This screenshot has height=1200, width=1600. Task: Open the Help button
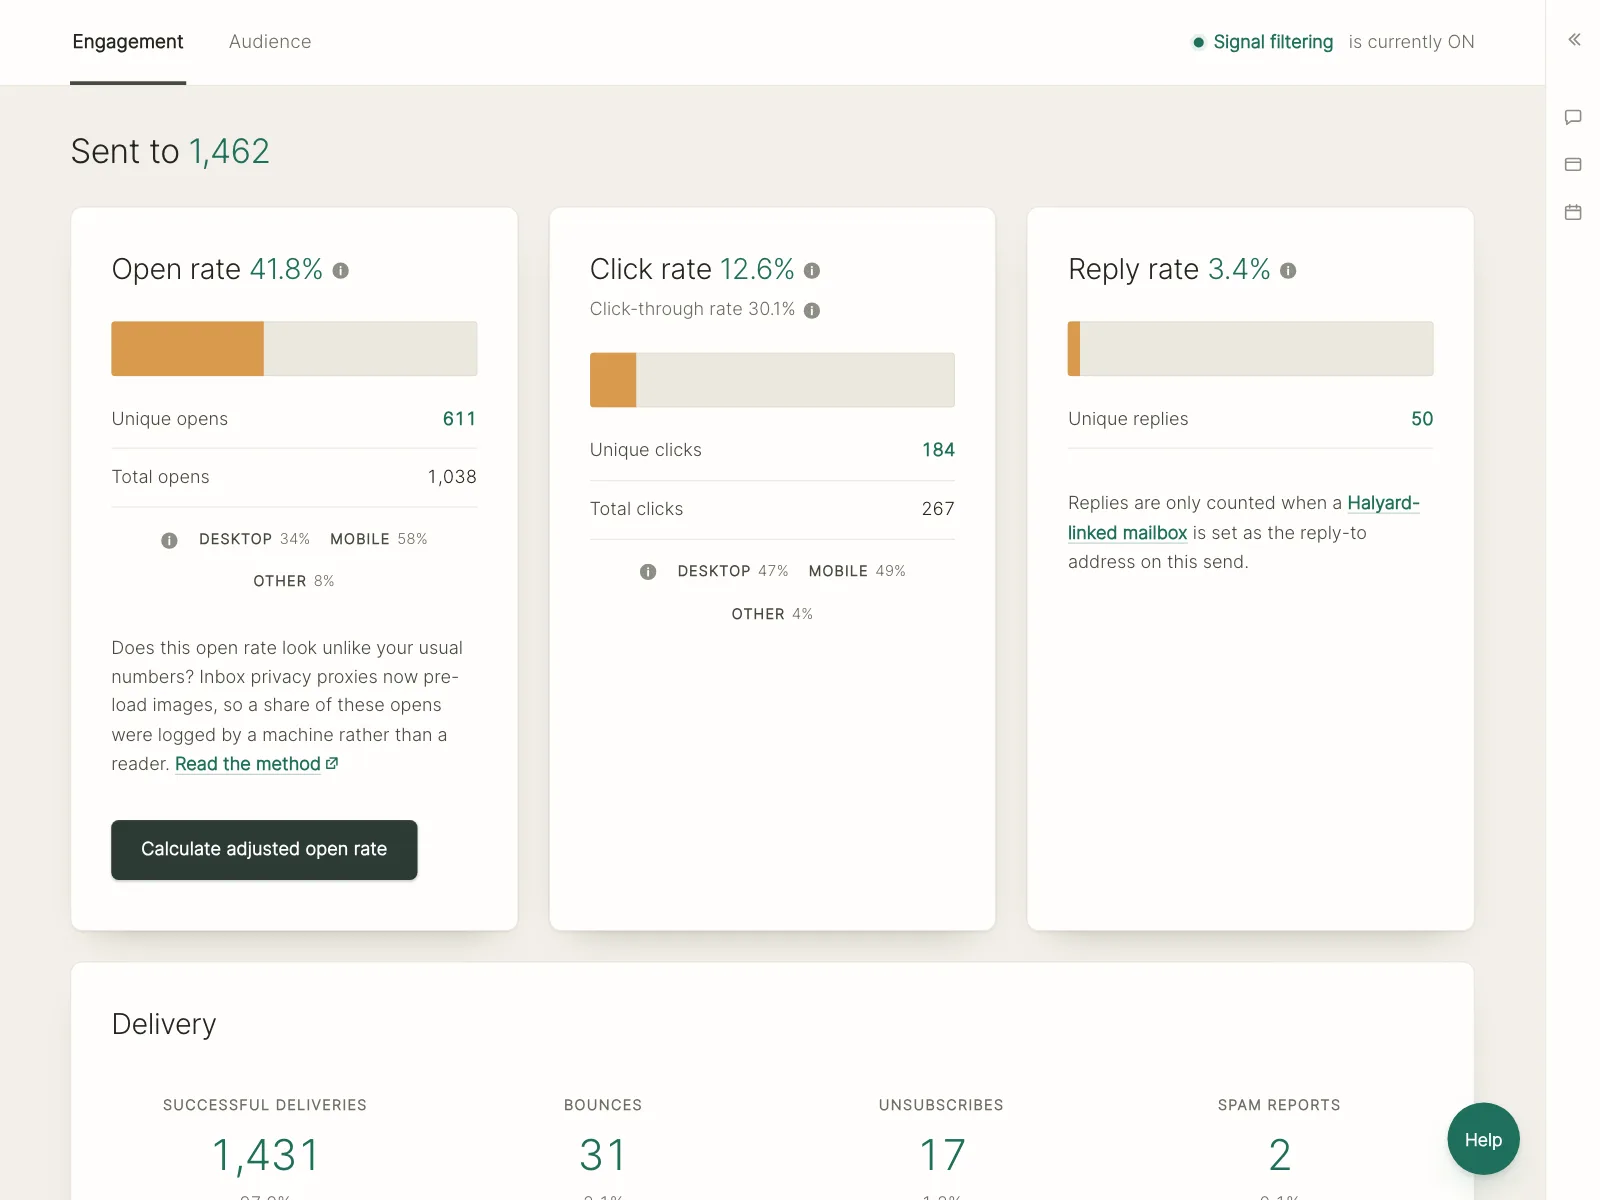point(1483,1139)
